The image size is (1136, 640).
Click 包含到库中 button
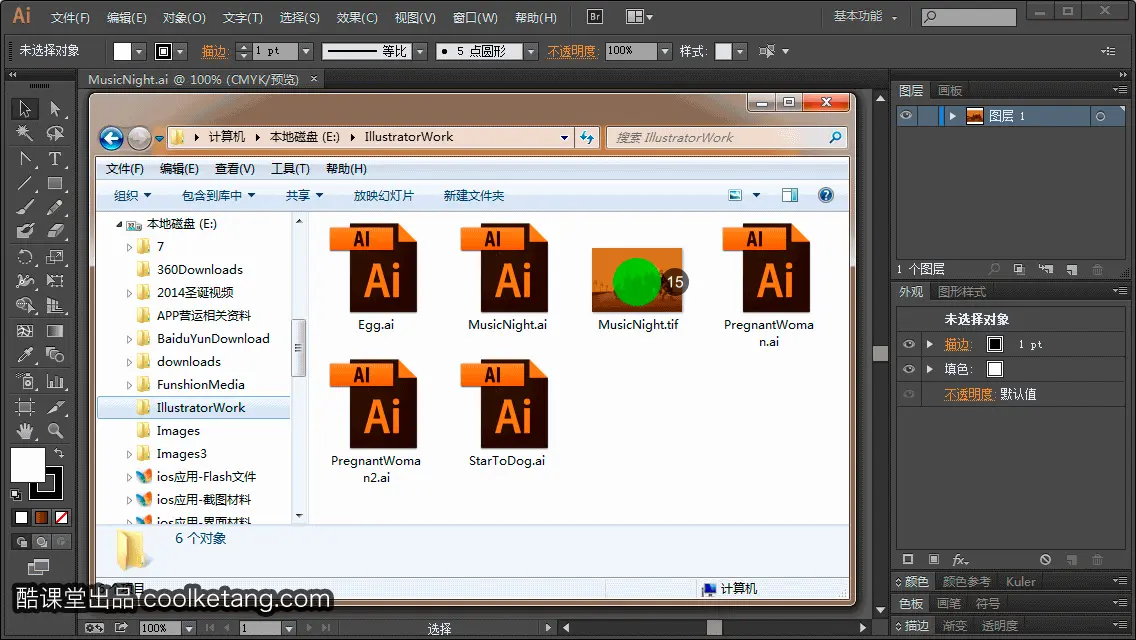[219, 196]
